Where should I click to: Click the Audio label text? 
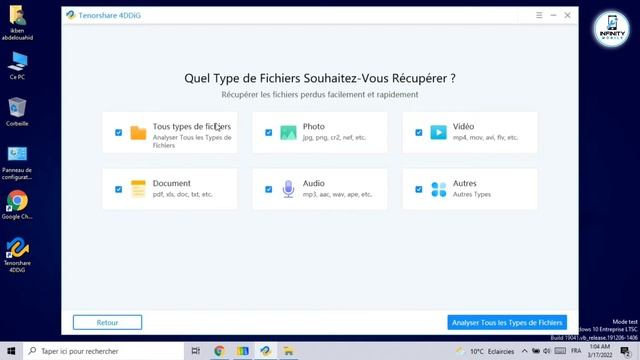click(313, 183)
